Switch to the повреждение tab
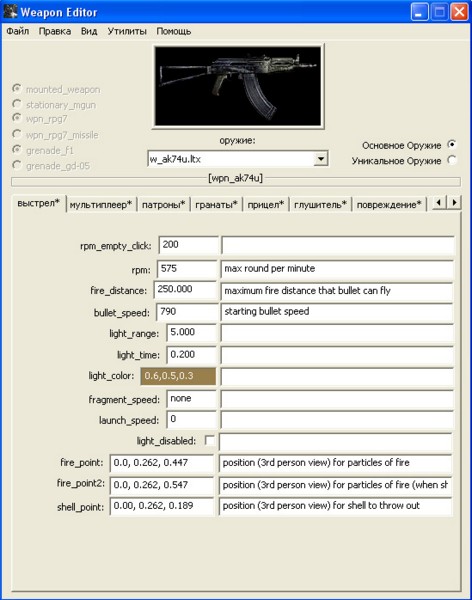 pos(389,205)
